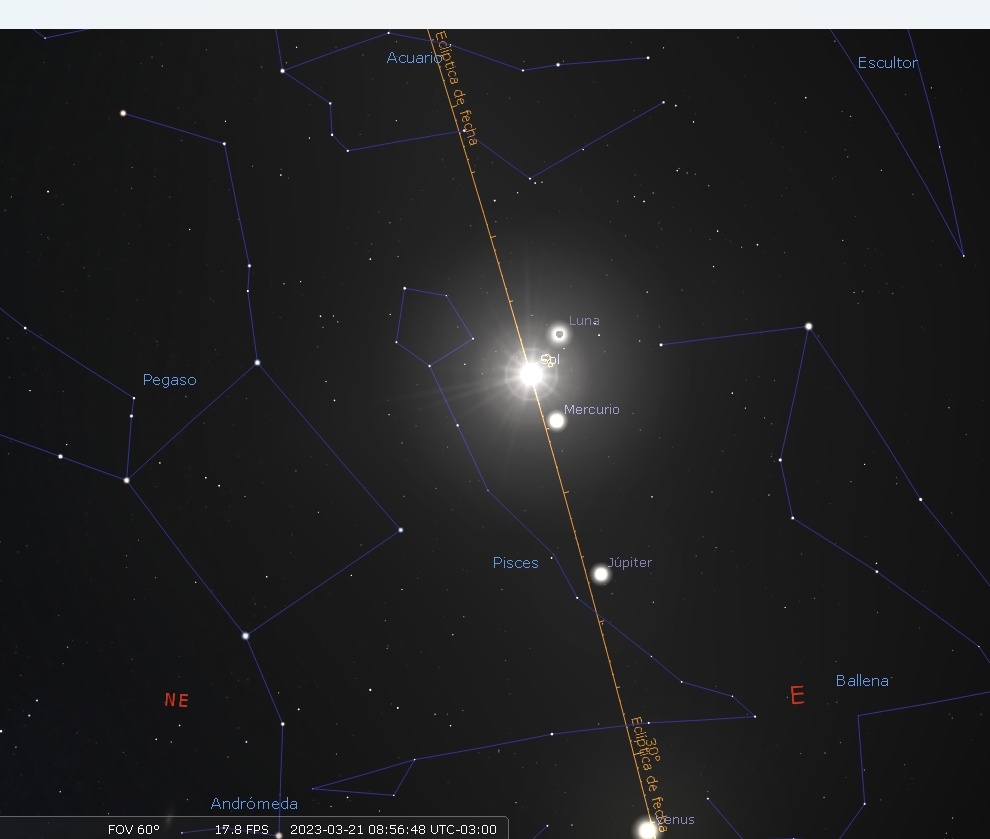Click the Escultor constellation label
990x839 pixels.
(888, 63)
